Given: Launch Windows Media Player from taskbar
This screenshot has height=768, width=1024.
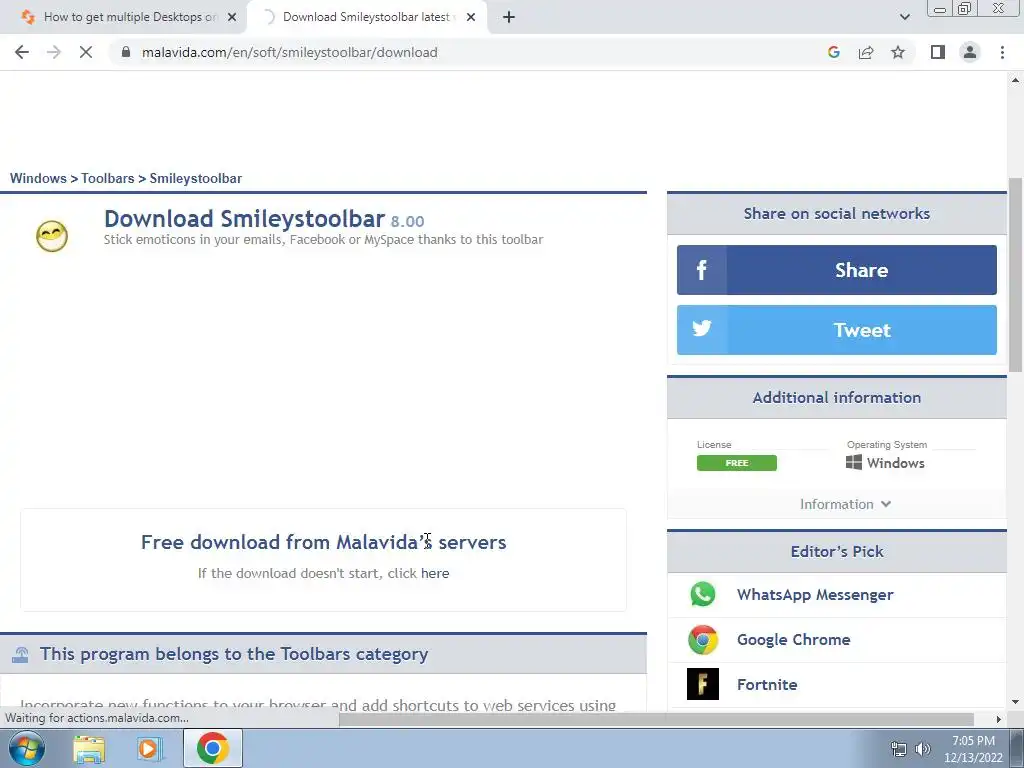Looking at the screenshot, I should coord(149,749).
